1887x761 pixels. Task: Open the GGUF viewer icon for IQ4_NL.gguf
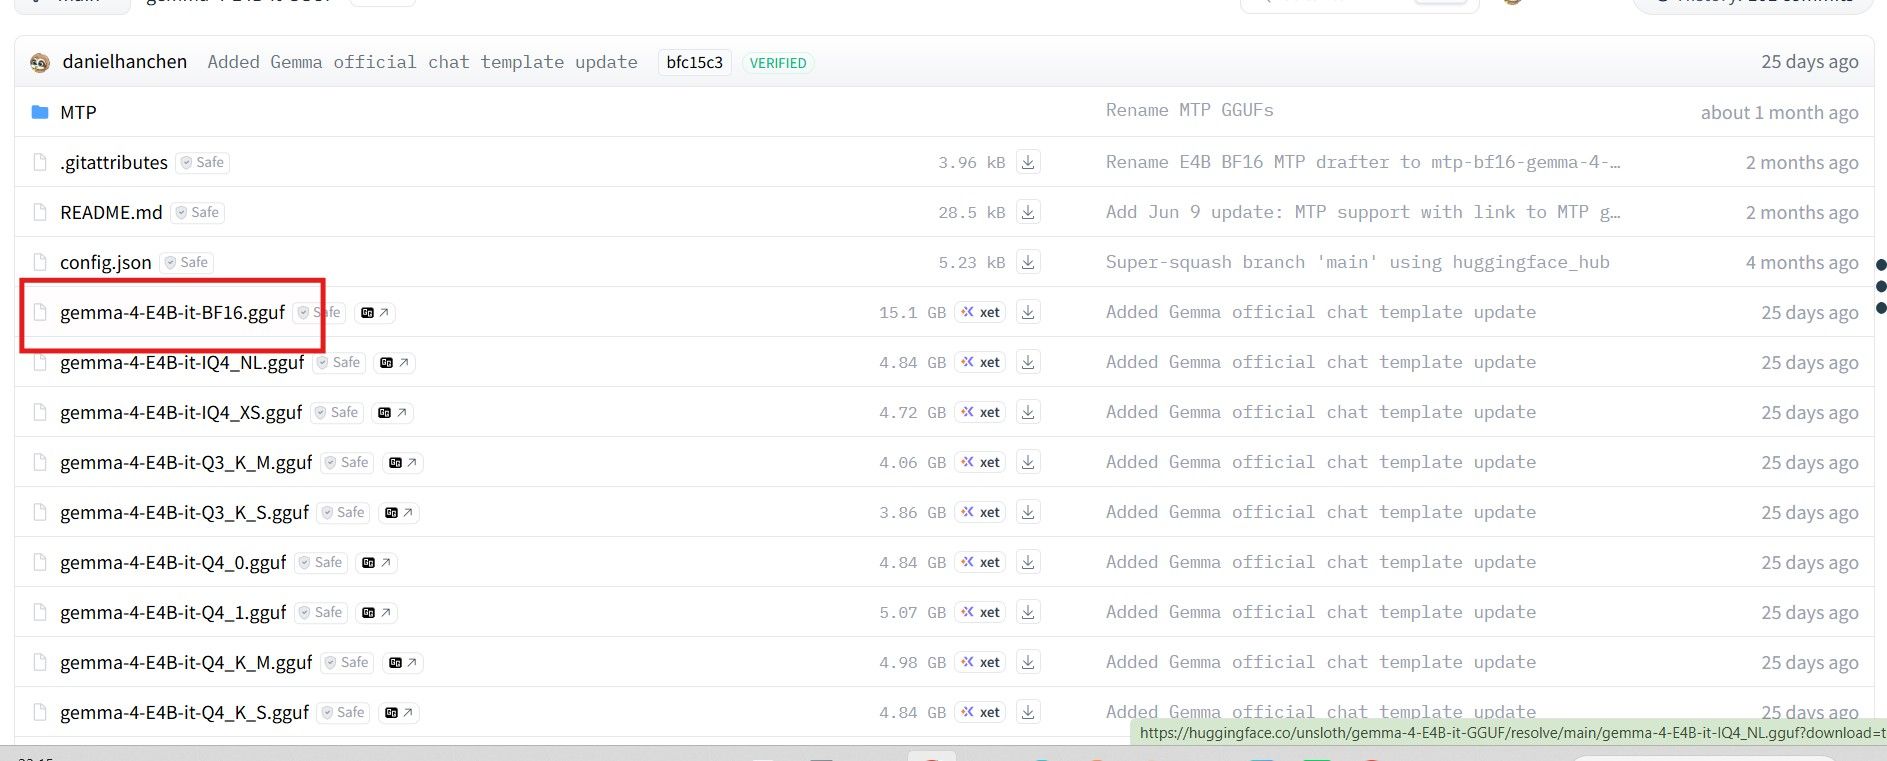pos(394,363)
